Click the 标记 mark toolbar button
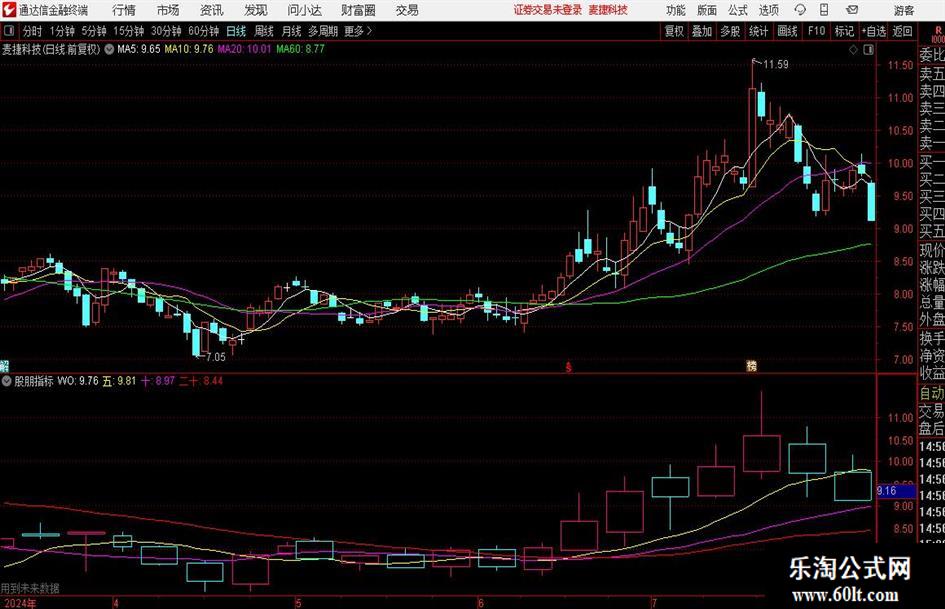This screenshot has width=945, height=609. click(x=844, y=31)
